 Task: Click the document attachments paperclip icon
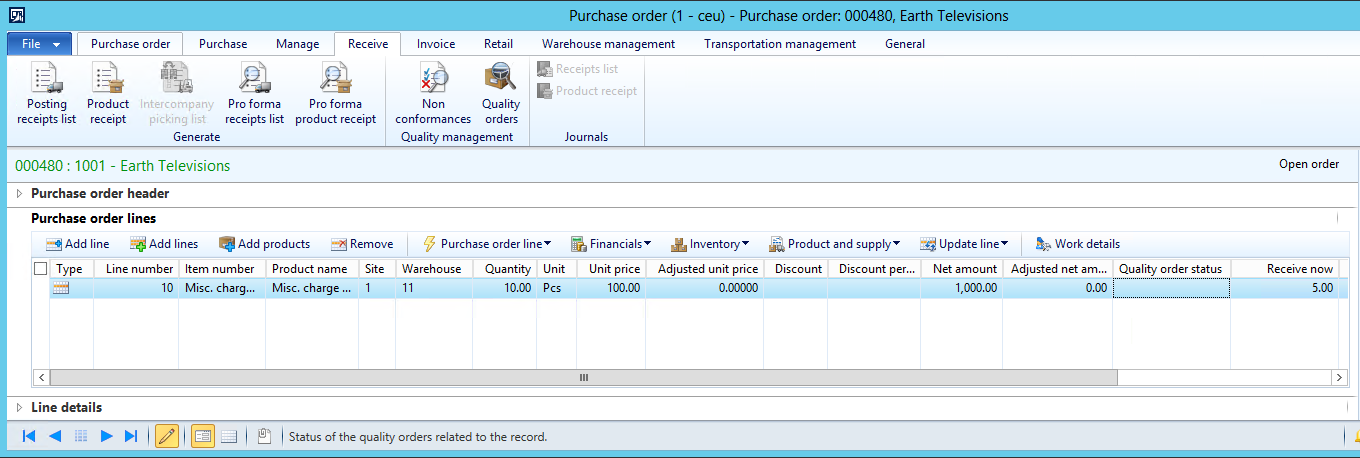click(264, 436)
